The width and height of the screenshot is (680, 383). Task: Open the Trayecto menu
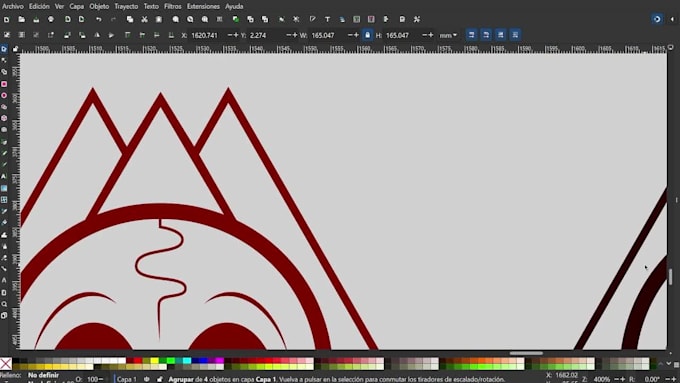click(126, 7)
